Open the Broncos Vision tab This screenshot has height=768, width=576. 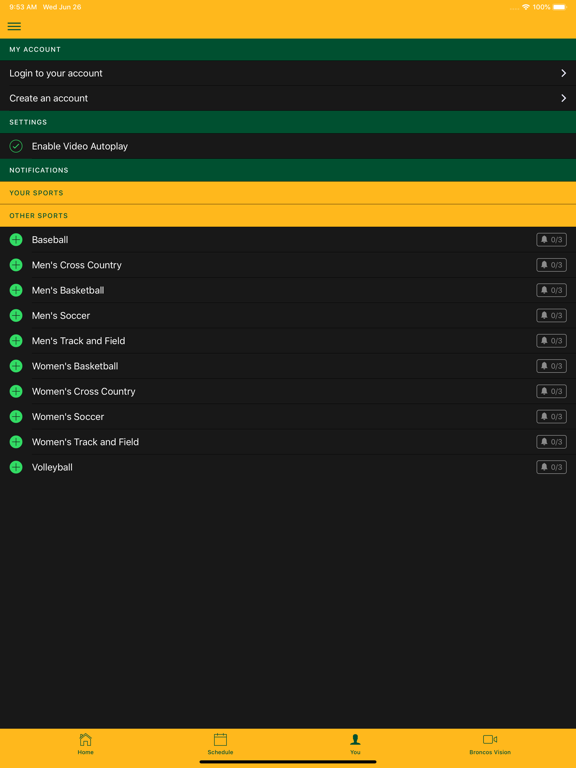click(x=490, y=744)
